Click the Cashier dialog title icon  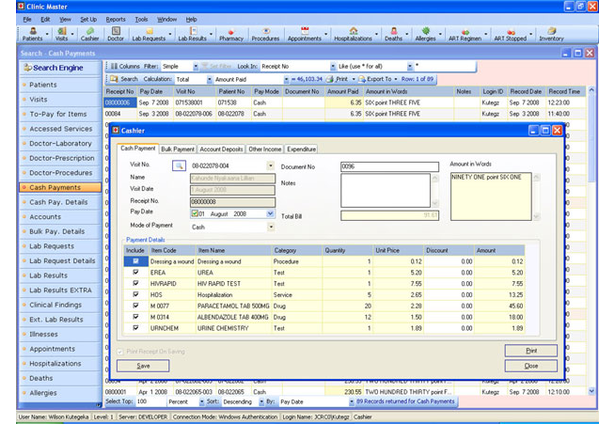pos(116,130)
